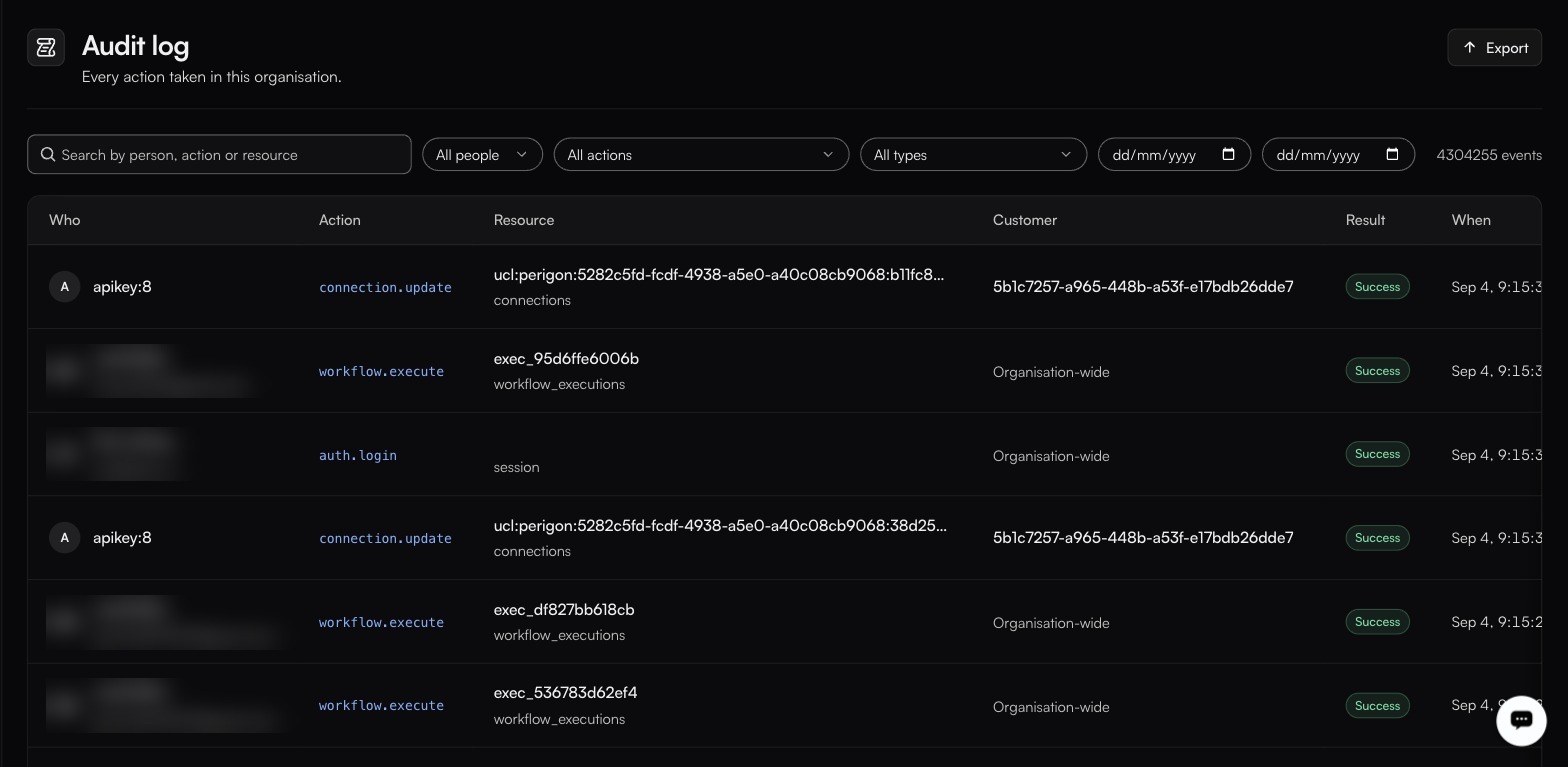Click workflow.execute for exec_95d6ffe6006b
Image resolution: width=1568 pixels, height=767 pixels.
coord(381,371)
